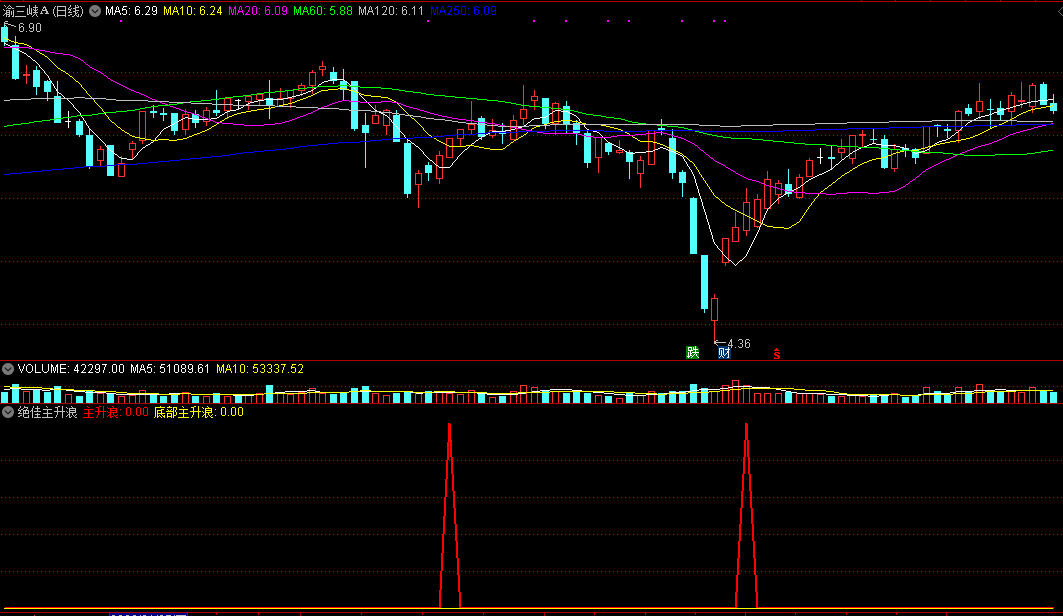Click the green 跌 marker icon
1063x616 pixels.
coord(692,352)
